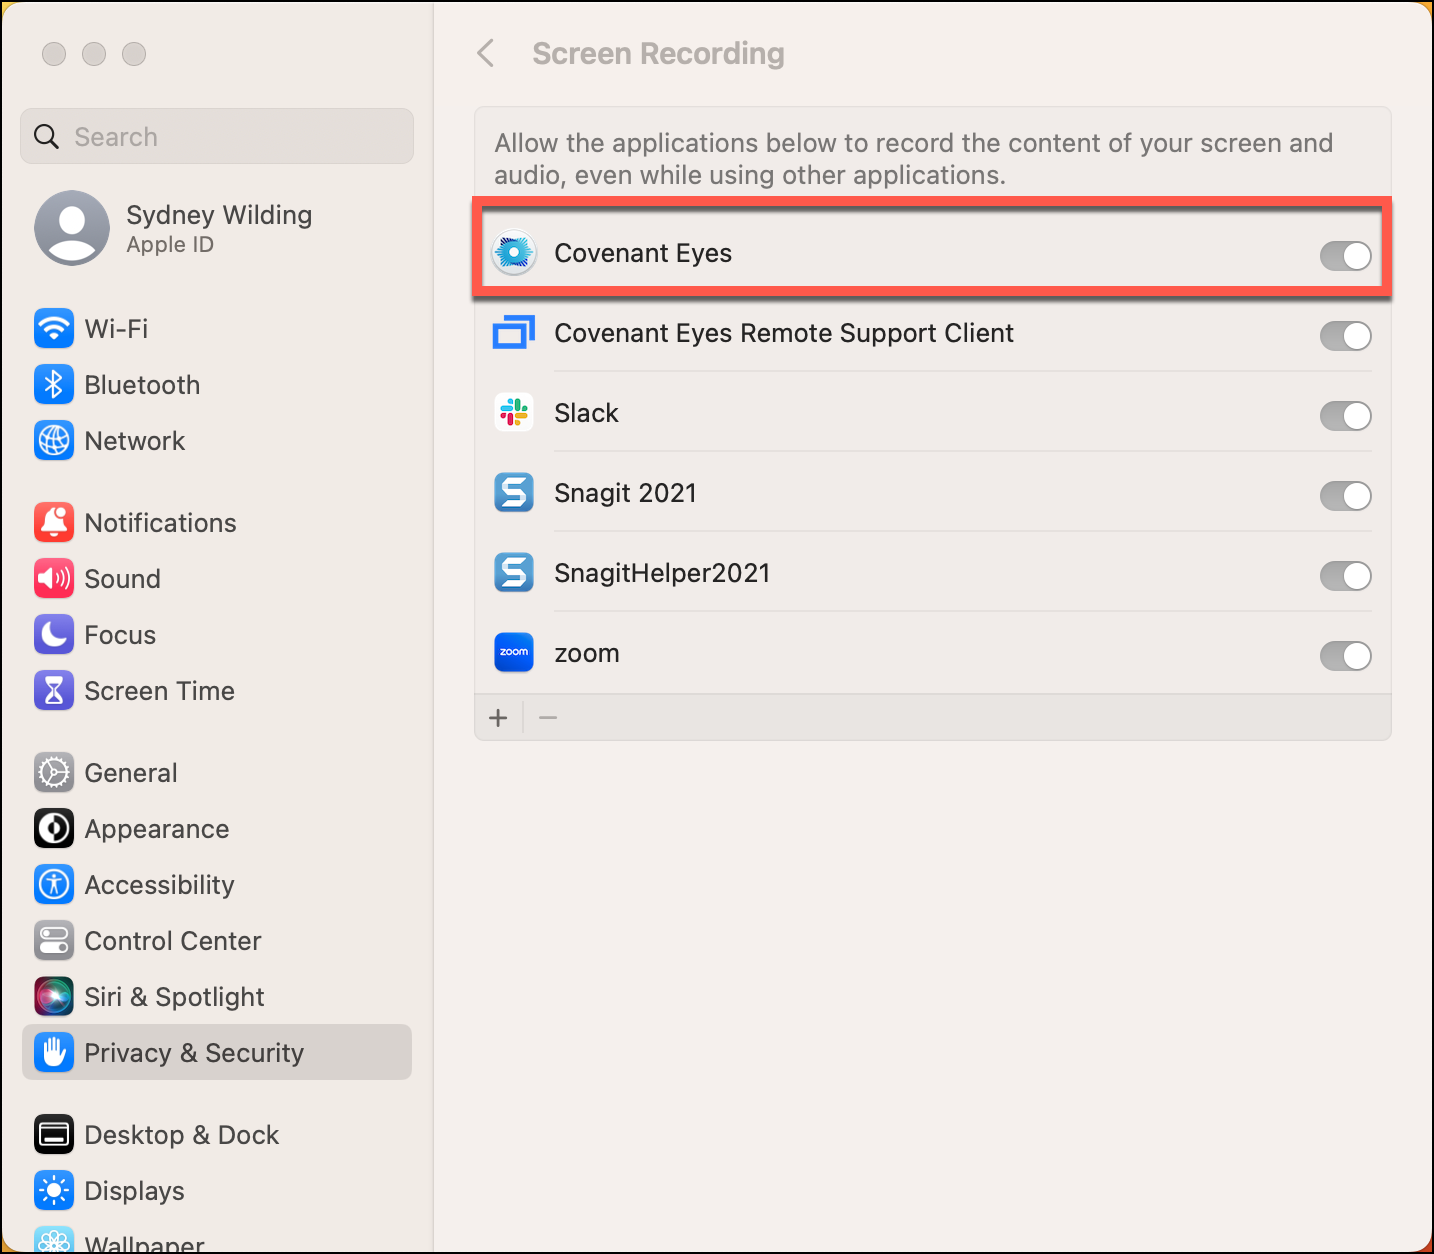Toggle the SnagitHelper2021 switch

click(1345, 576)
